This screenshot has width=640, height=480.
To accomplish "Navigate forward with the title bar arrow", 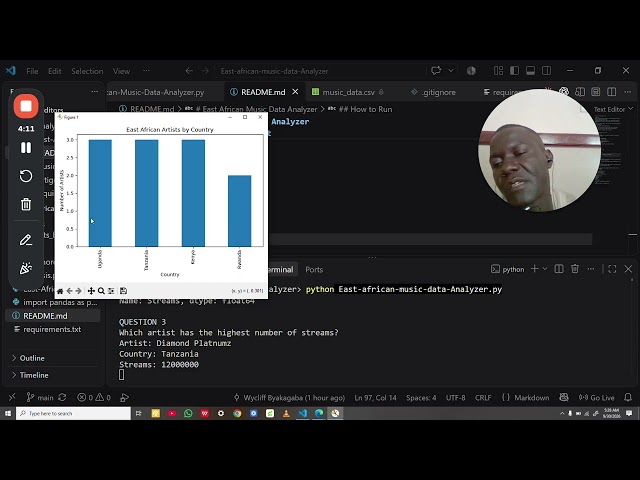I will 205,71.
